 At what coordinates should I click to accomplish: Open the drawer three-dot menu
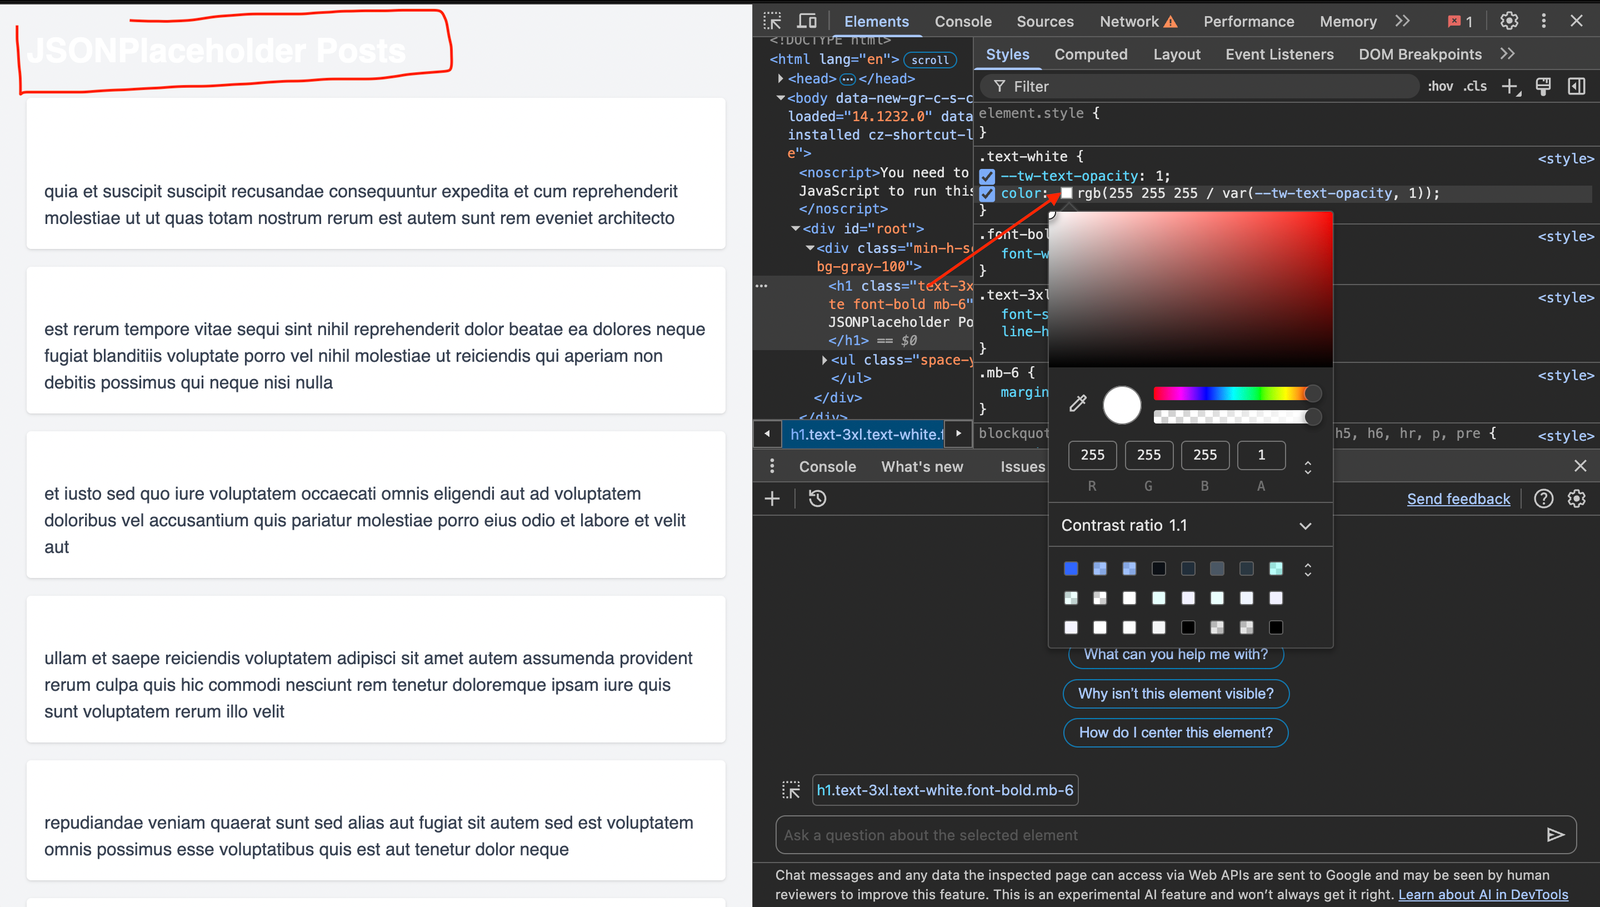click(771, 467)
